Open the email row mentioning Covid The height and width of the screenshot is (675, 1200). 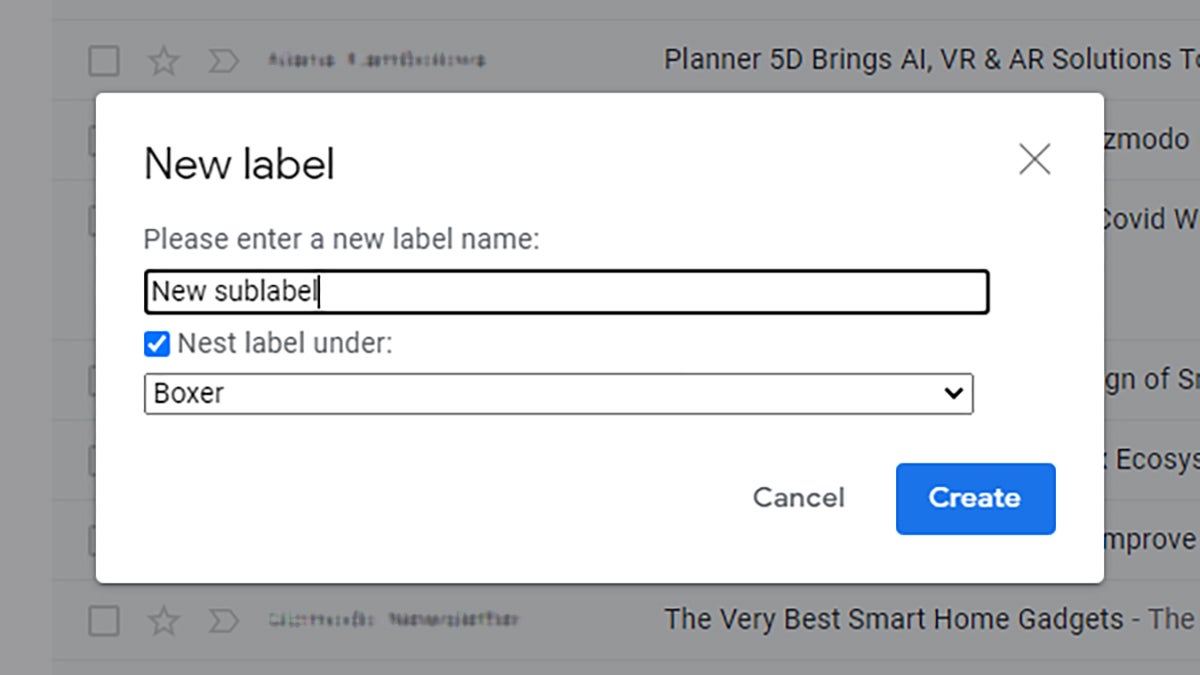[x=1150, y=219]
